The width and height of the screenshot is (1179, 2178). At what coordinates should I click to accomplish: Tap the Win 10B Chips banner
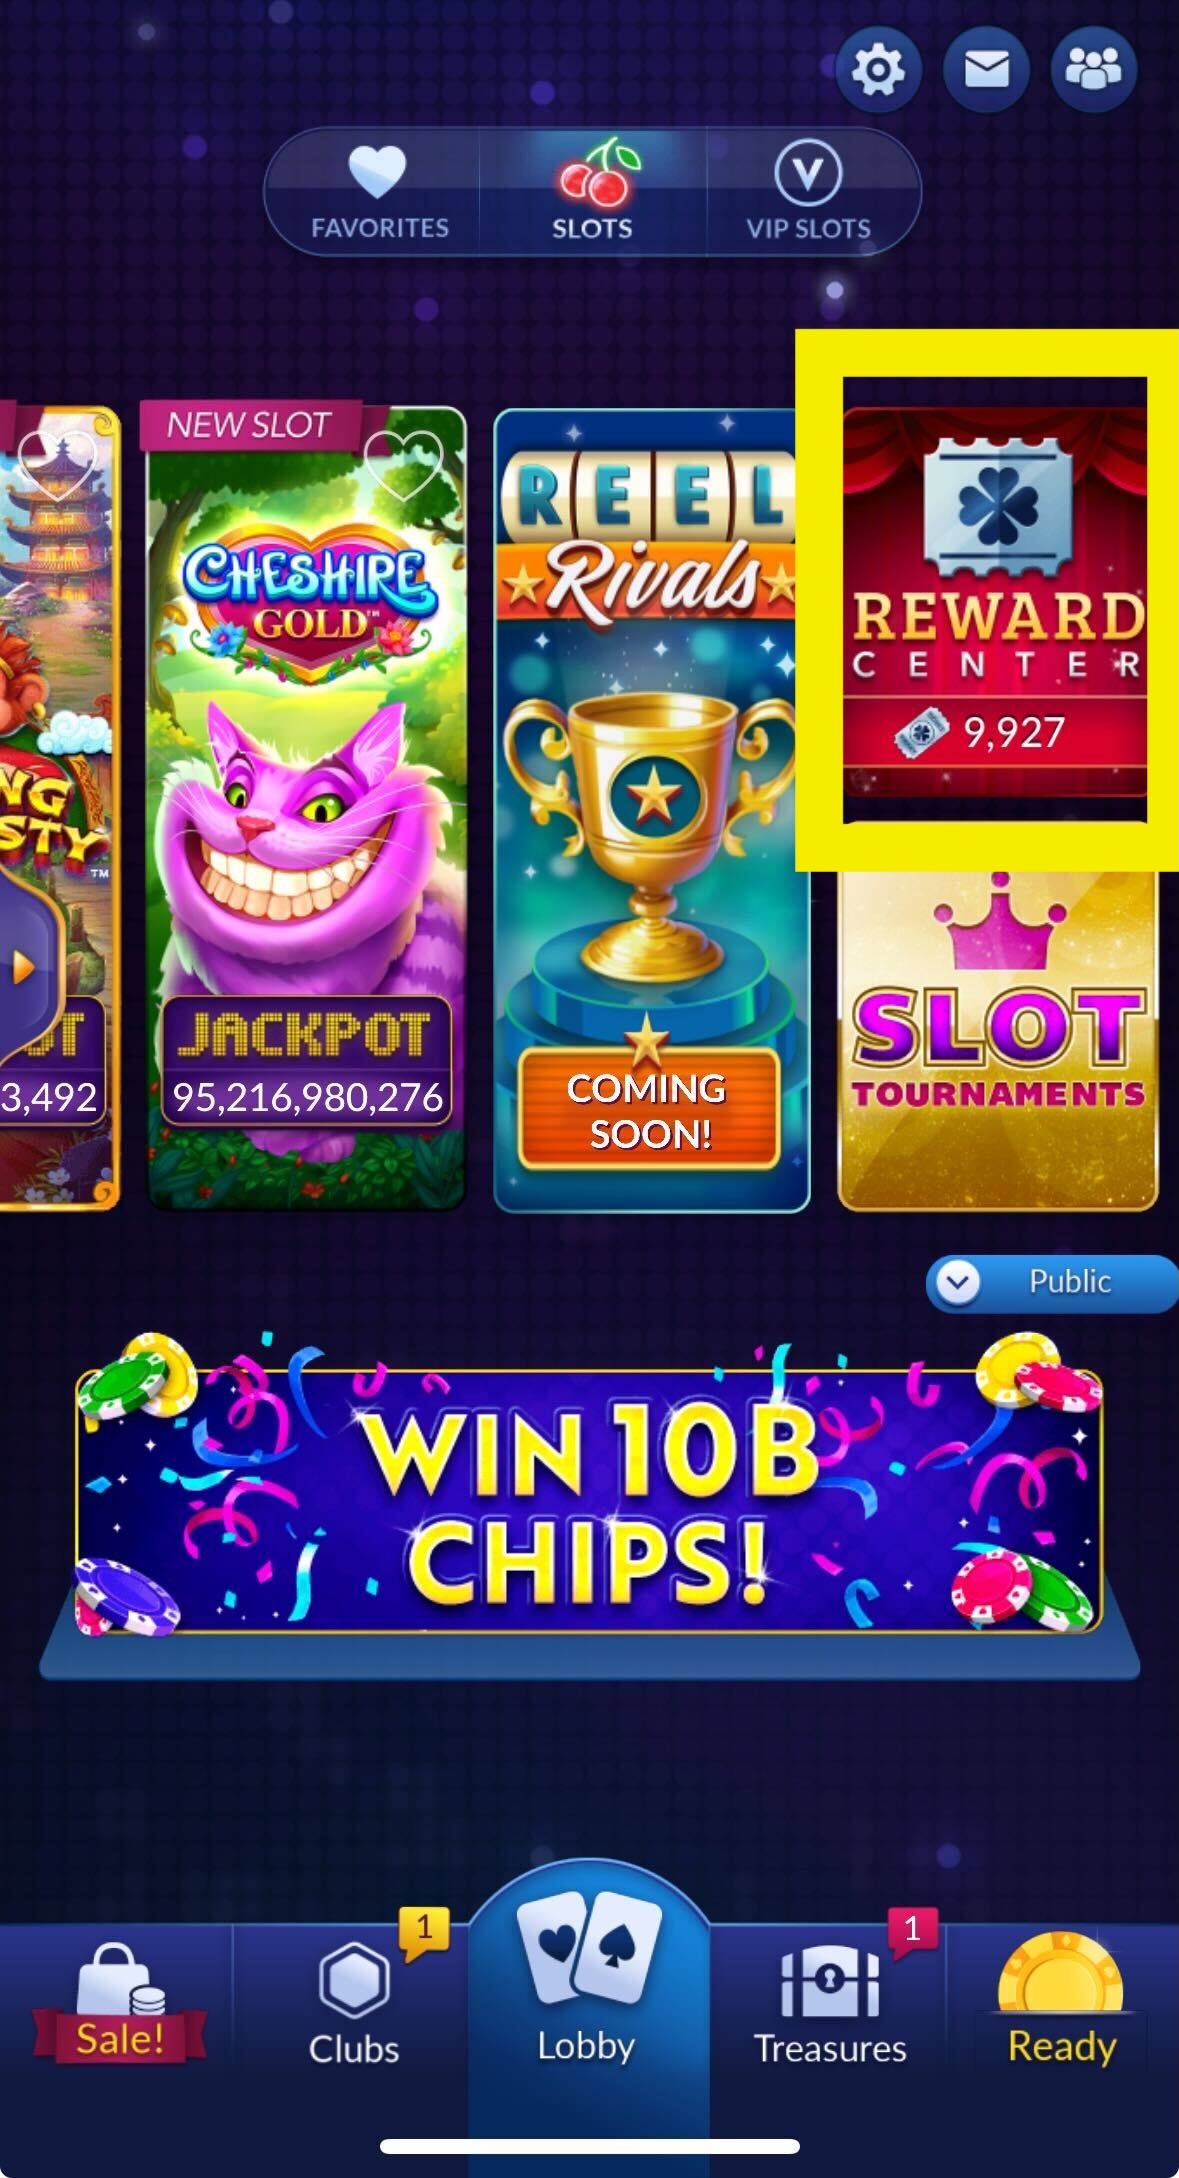point(590,1500)
